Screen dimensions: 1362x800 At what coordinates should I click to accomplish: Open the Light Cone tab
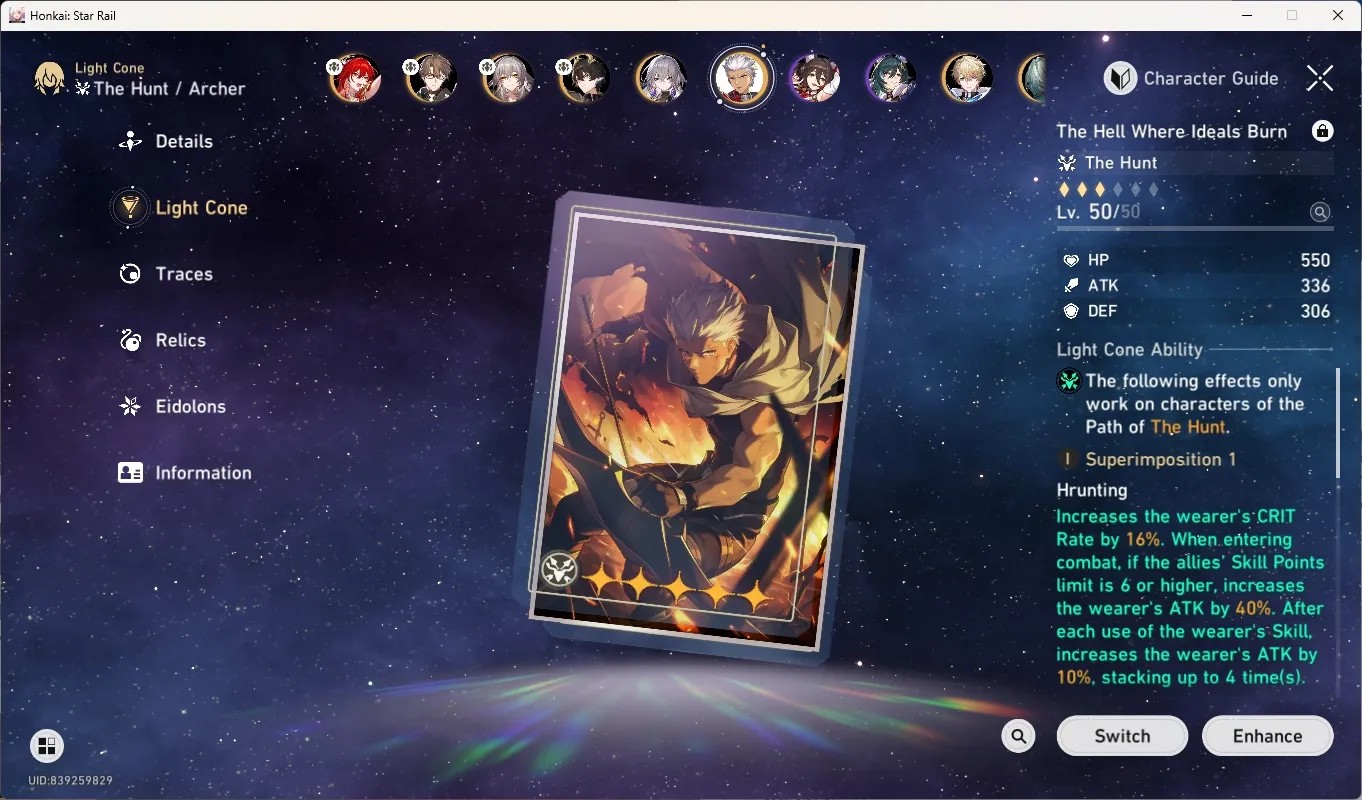point(180,208)
